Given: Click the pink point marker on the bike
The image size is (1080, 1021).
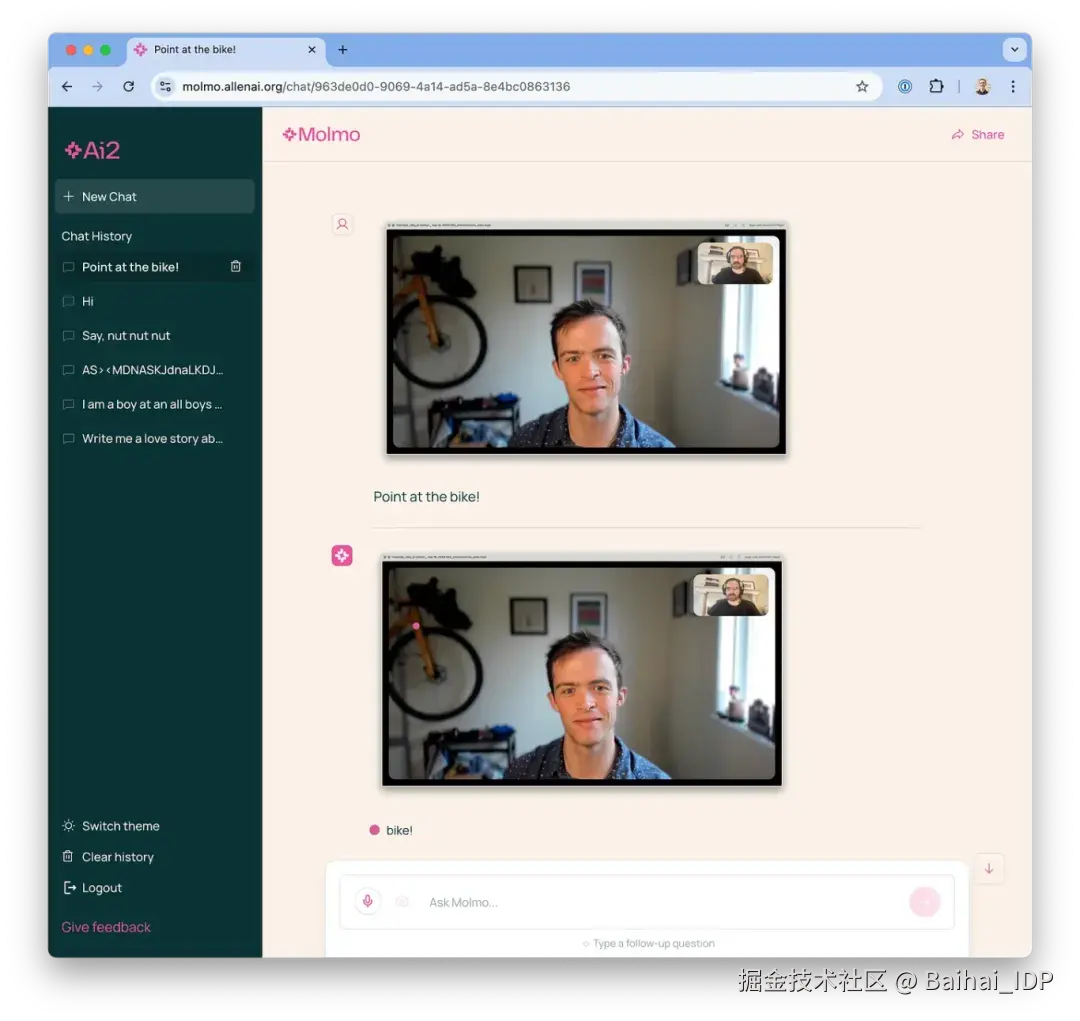Looking at the screenshot, I should 416,626.
